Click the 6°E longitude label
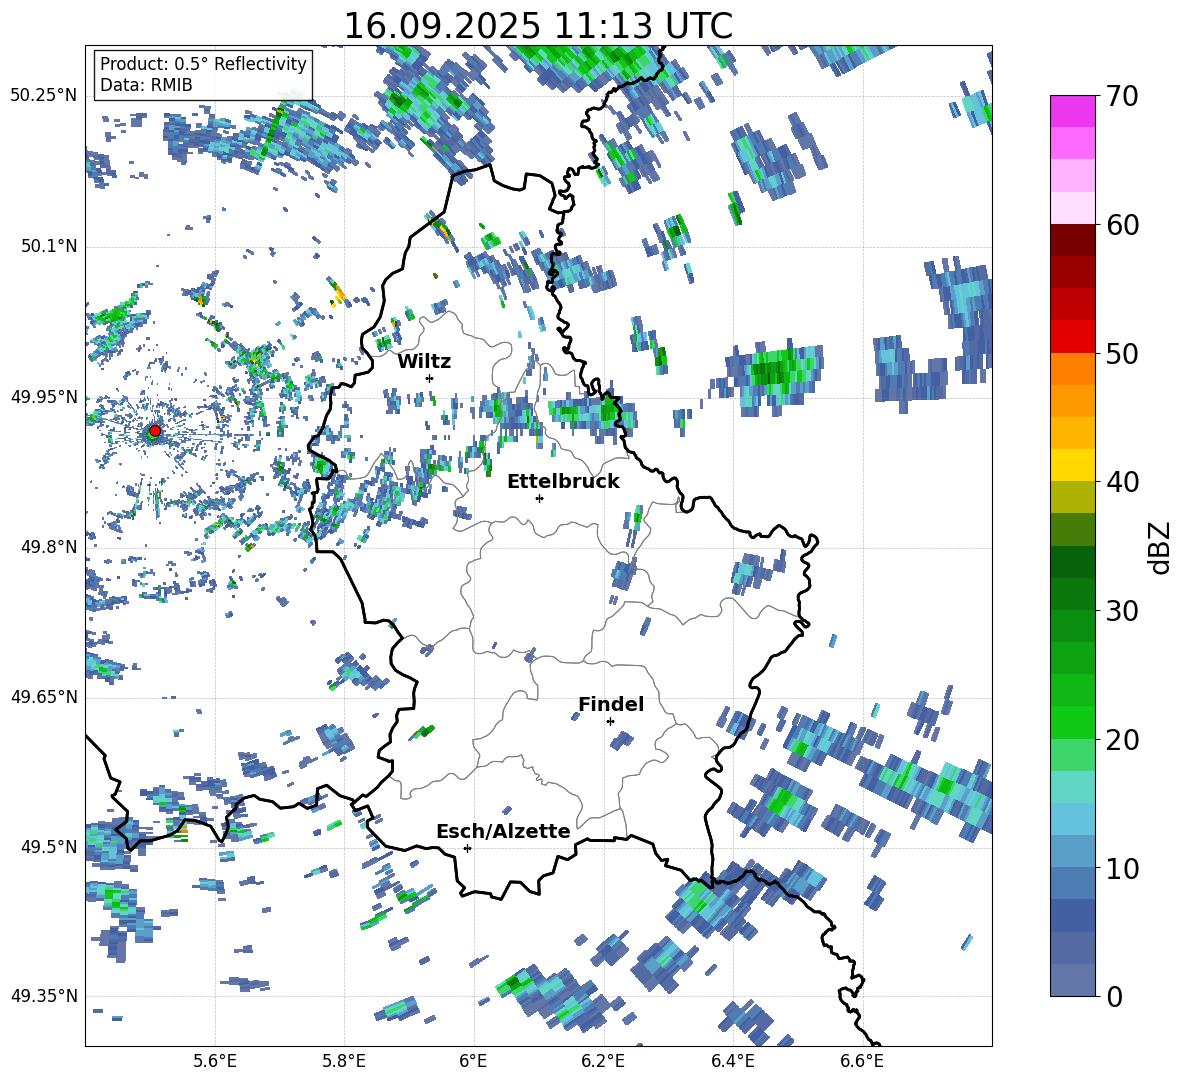Viewport: 1184px width, 1081px height. [473, 1062]
